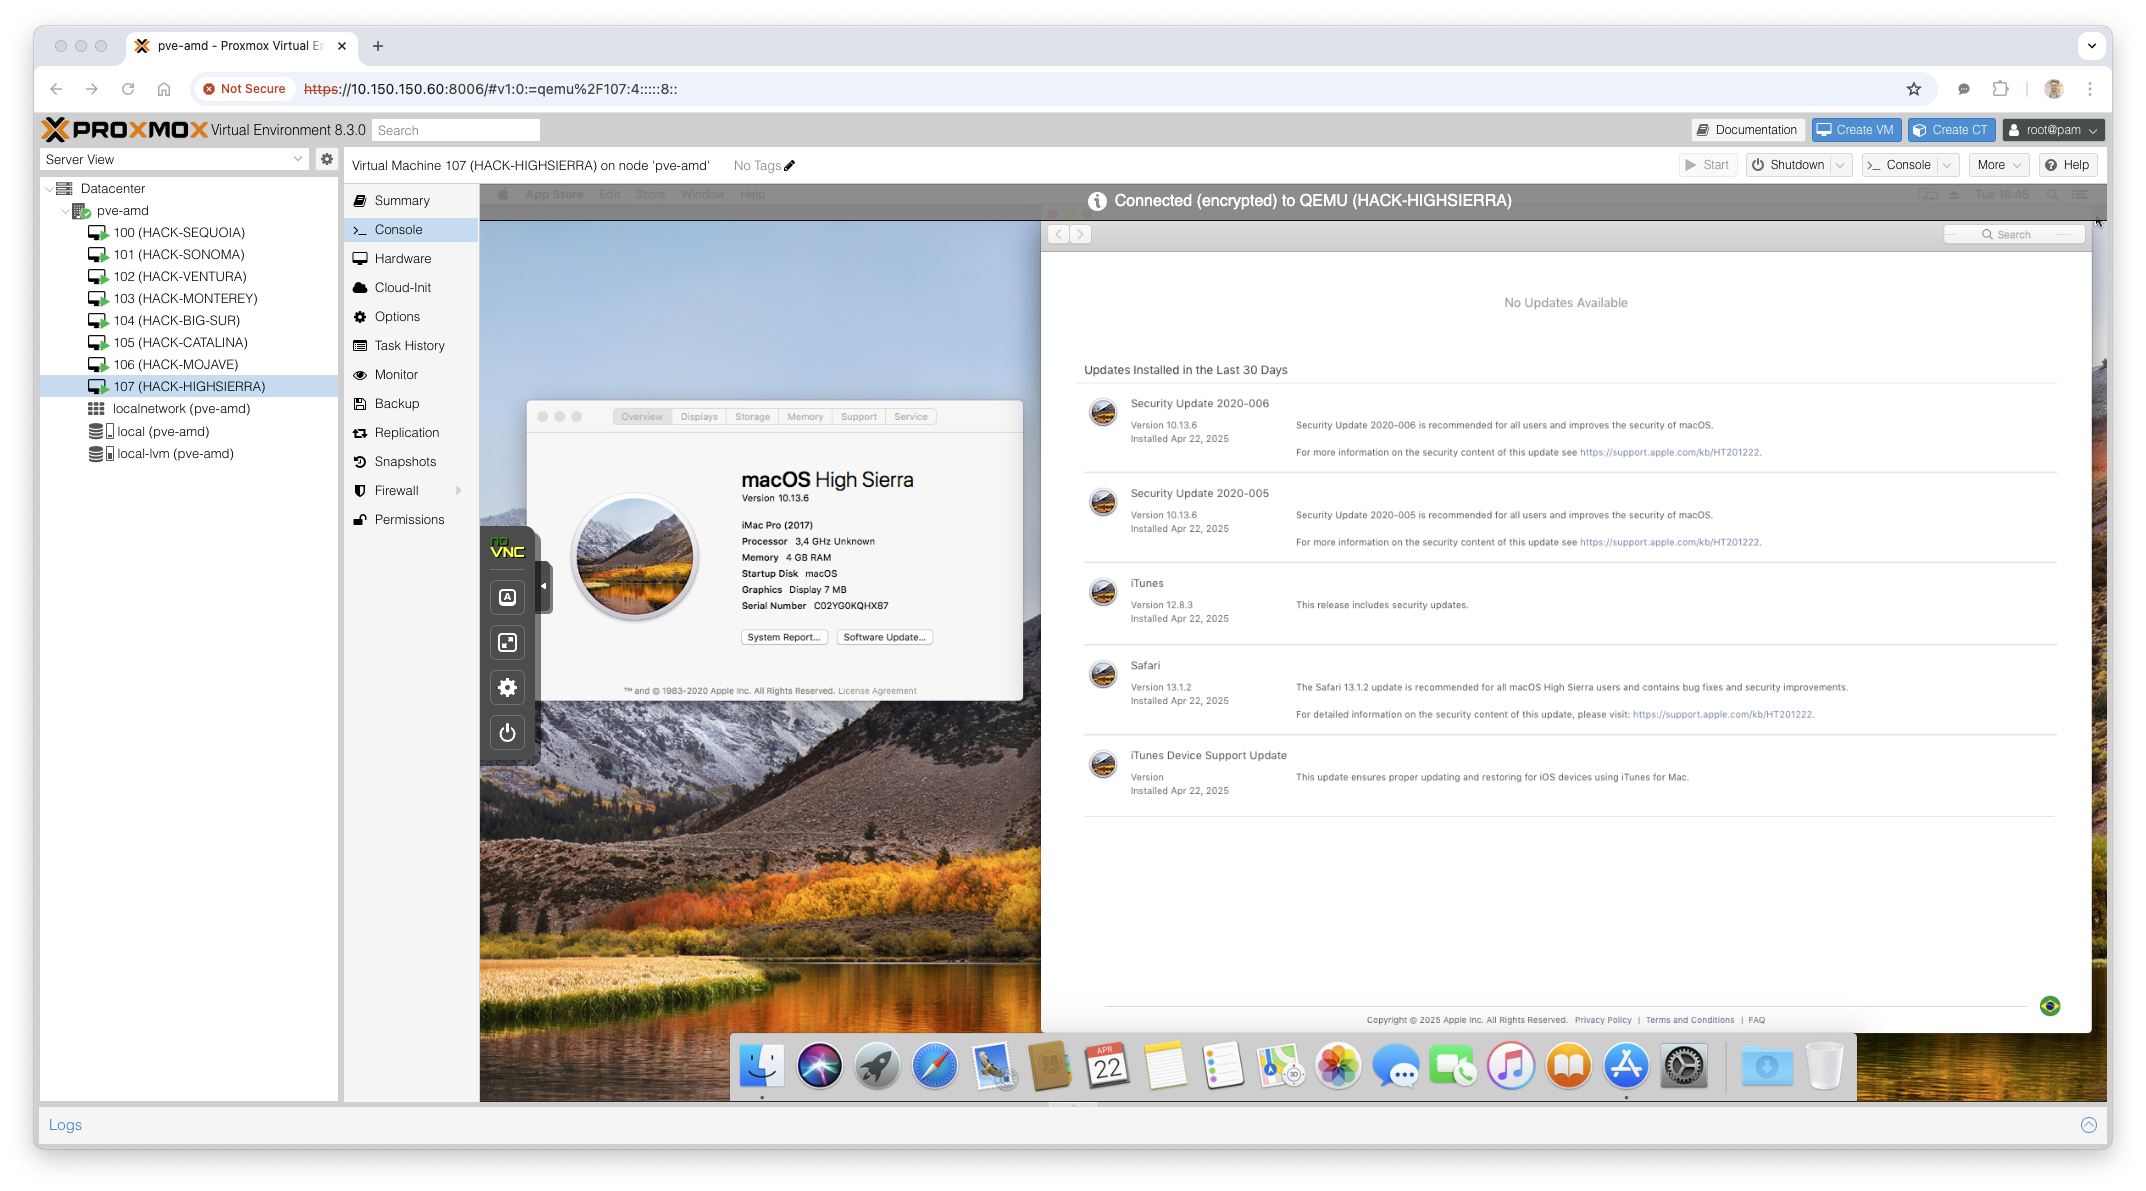Edit VM tags with pencil icon
2146x1191 pixels.
click(x=790, y=166)
